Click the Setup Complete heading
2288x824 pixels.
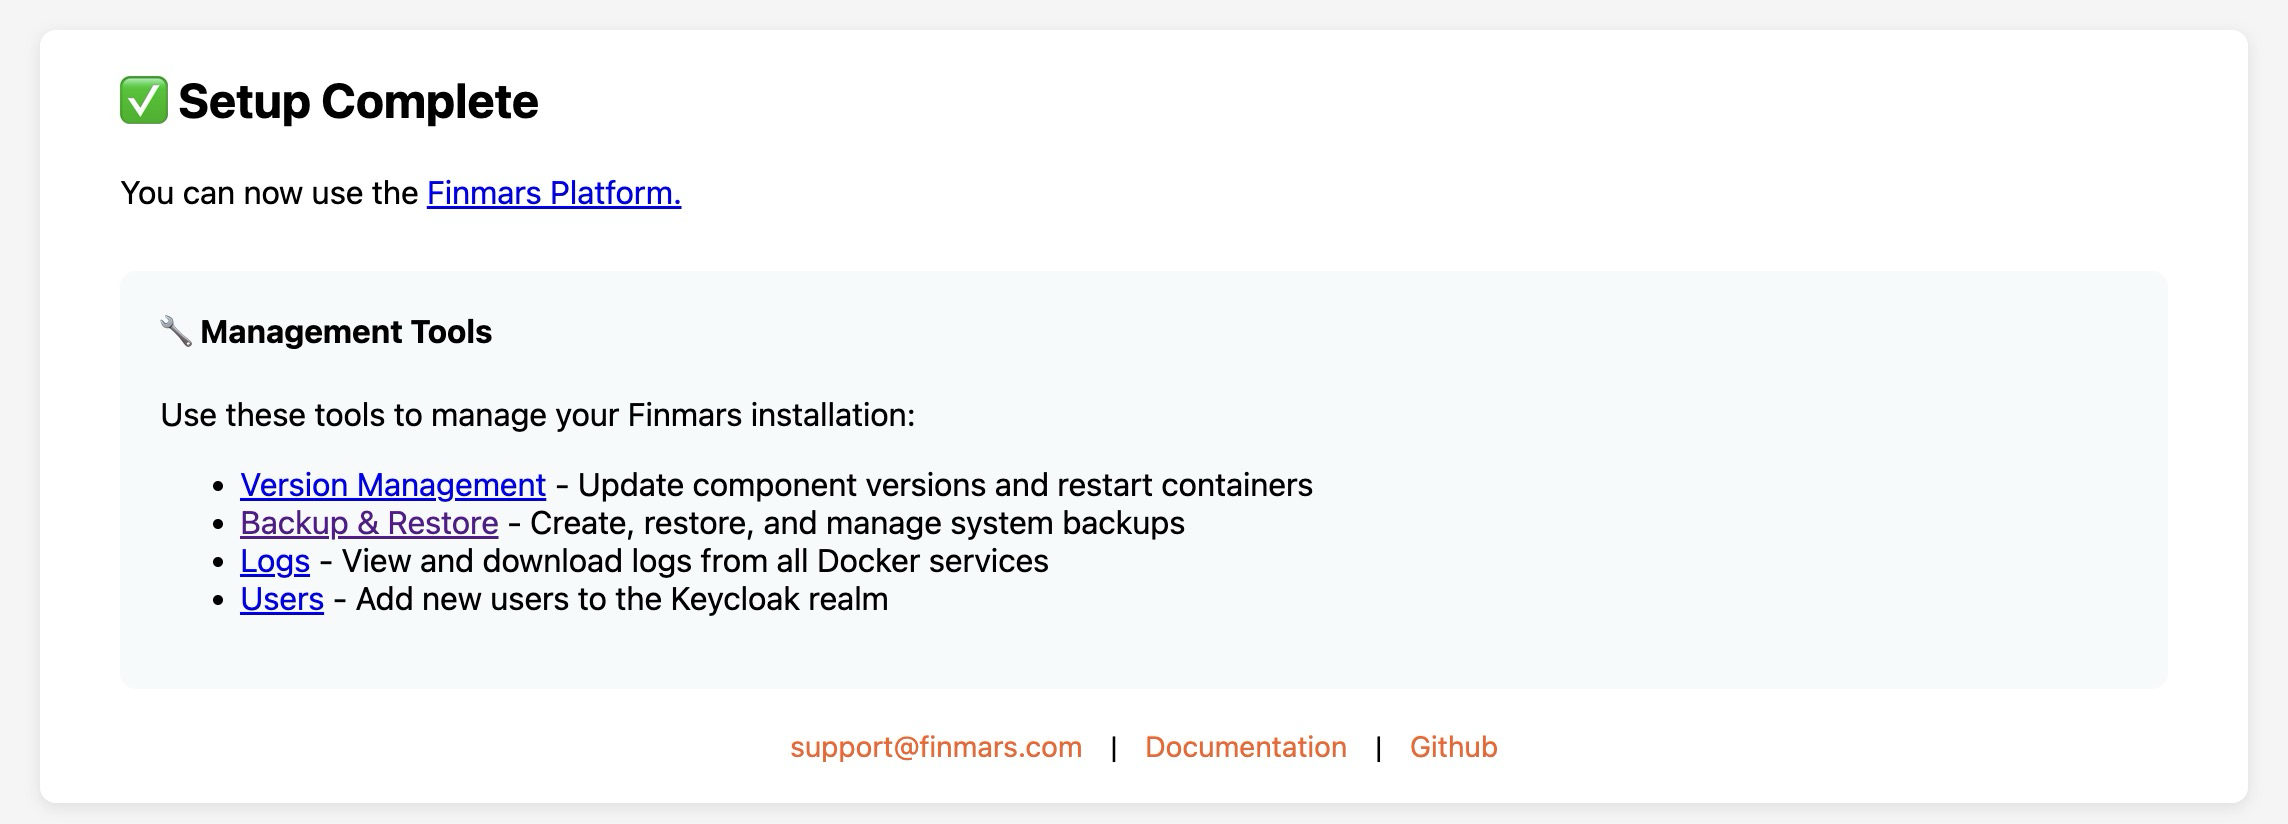358,101
